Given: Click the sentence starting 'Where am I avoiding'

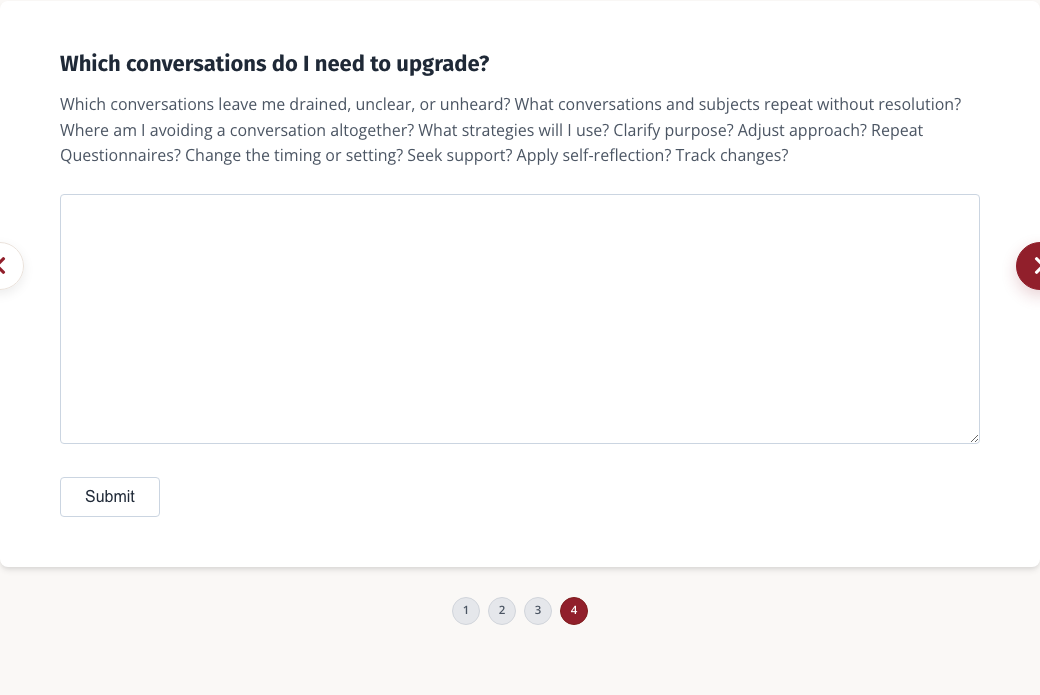Looking at the screenshot, I should click(x=237, y=130).
